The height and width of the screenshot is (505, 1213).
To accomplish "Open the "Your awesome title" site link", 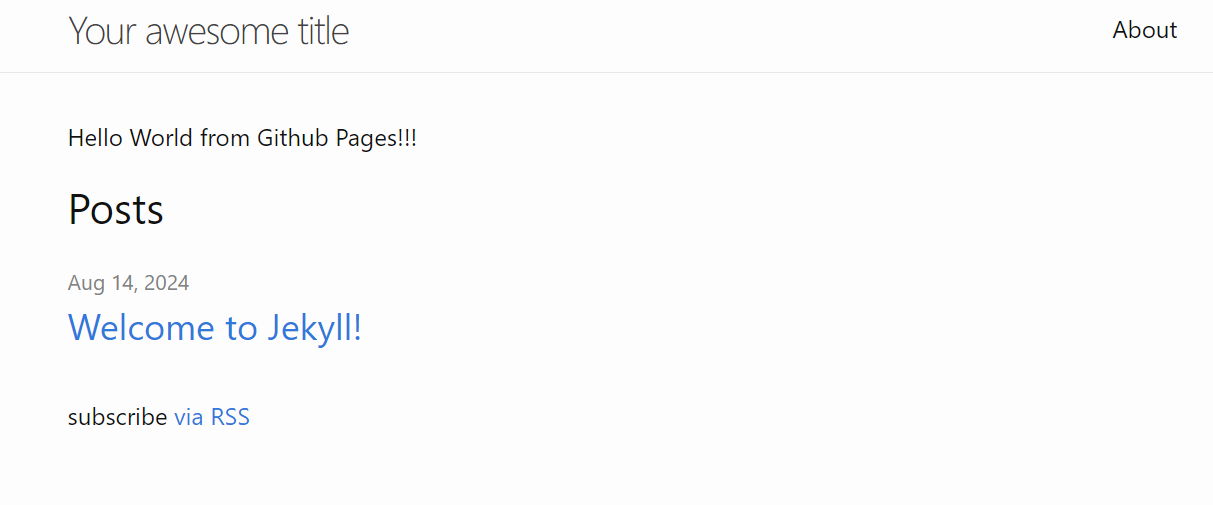I will [208, 31].
